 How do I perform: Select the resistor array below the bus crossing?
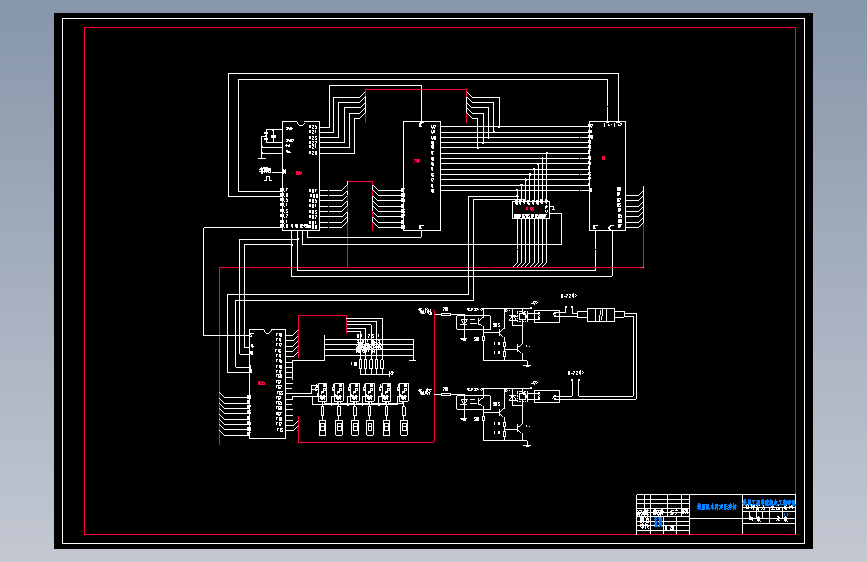click(372, 364)
